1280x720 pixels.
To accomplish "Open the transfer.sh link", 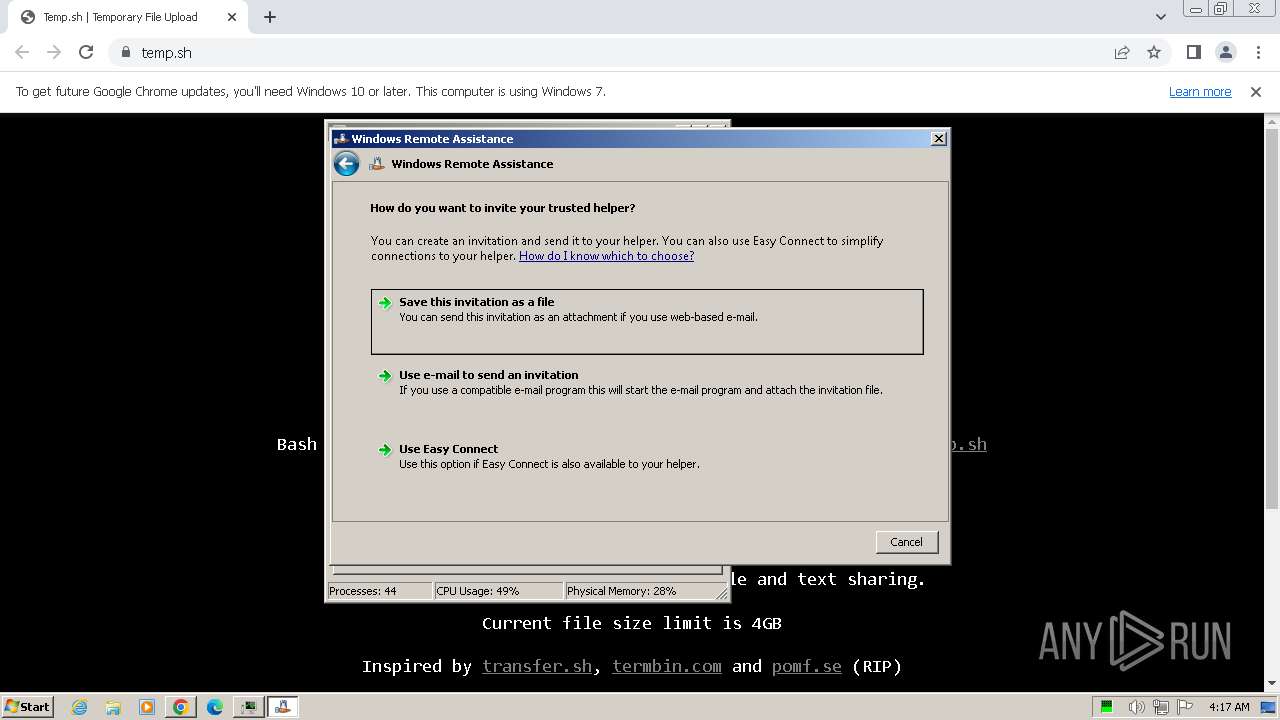I will 537,666.
